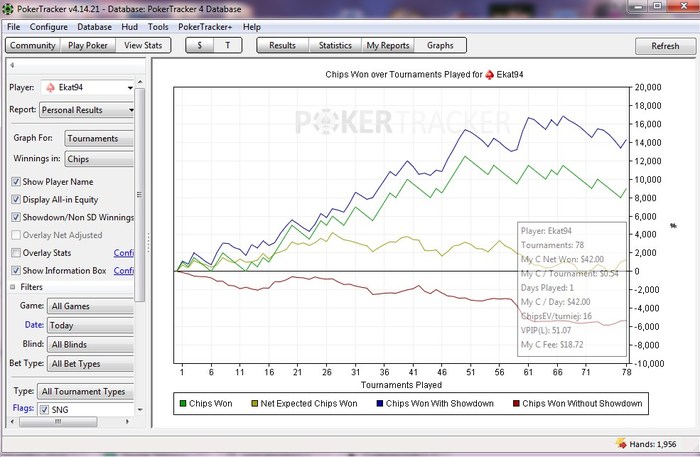The image size is (700, 457).
Task: Click sidebar scroll down arrow
Action: tap(140, 409)
